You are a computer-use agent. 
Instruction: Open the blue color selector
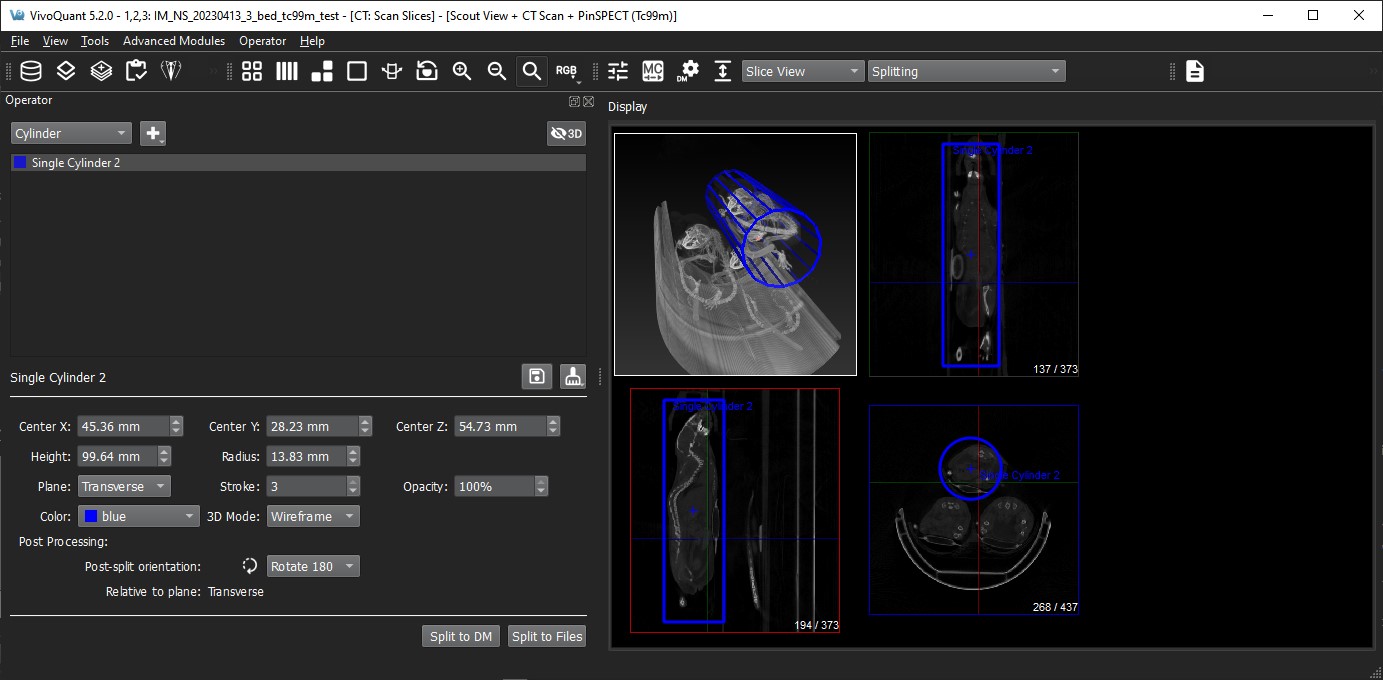click(x=139, y=517)
